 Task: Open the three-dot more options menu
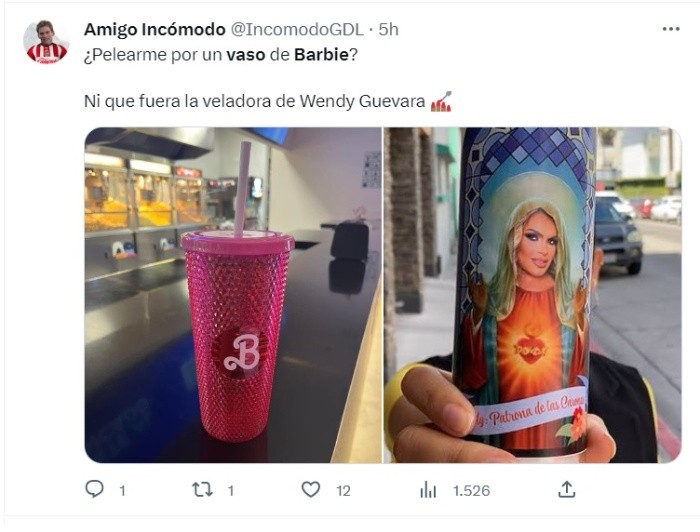point(671,29)
